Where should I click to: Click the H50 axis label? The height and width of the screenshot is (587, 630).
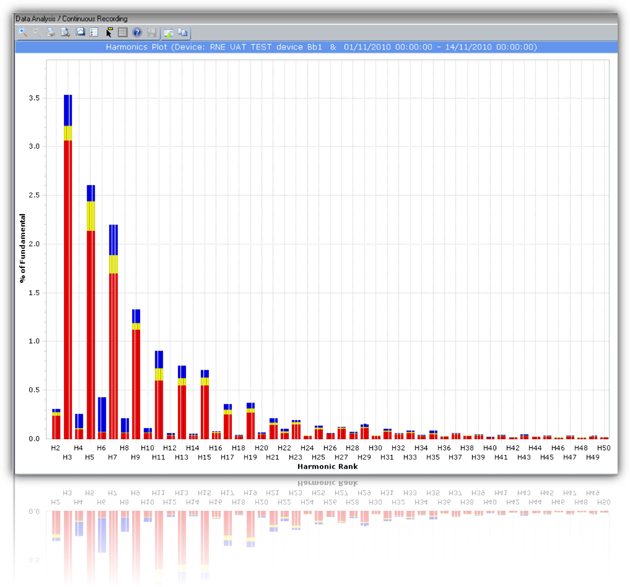[x=603, y=448]
